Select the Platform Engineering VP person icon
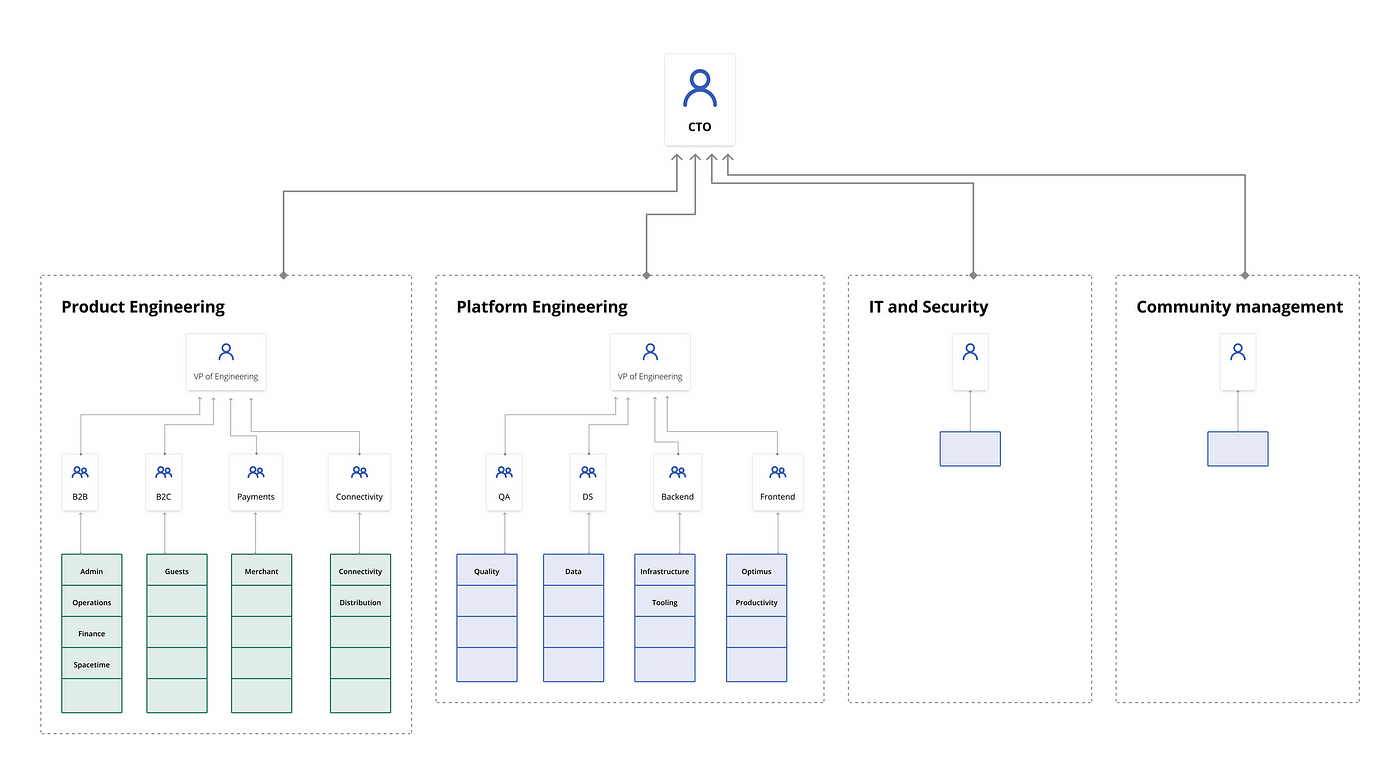The height and width of the screenshot is (774, 1400). [650, 352]
